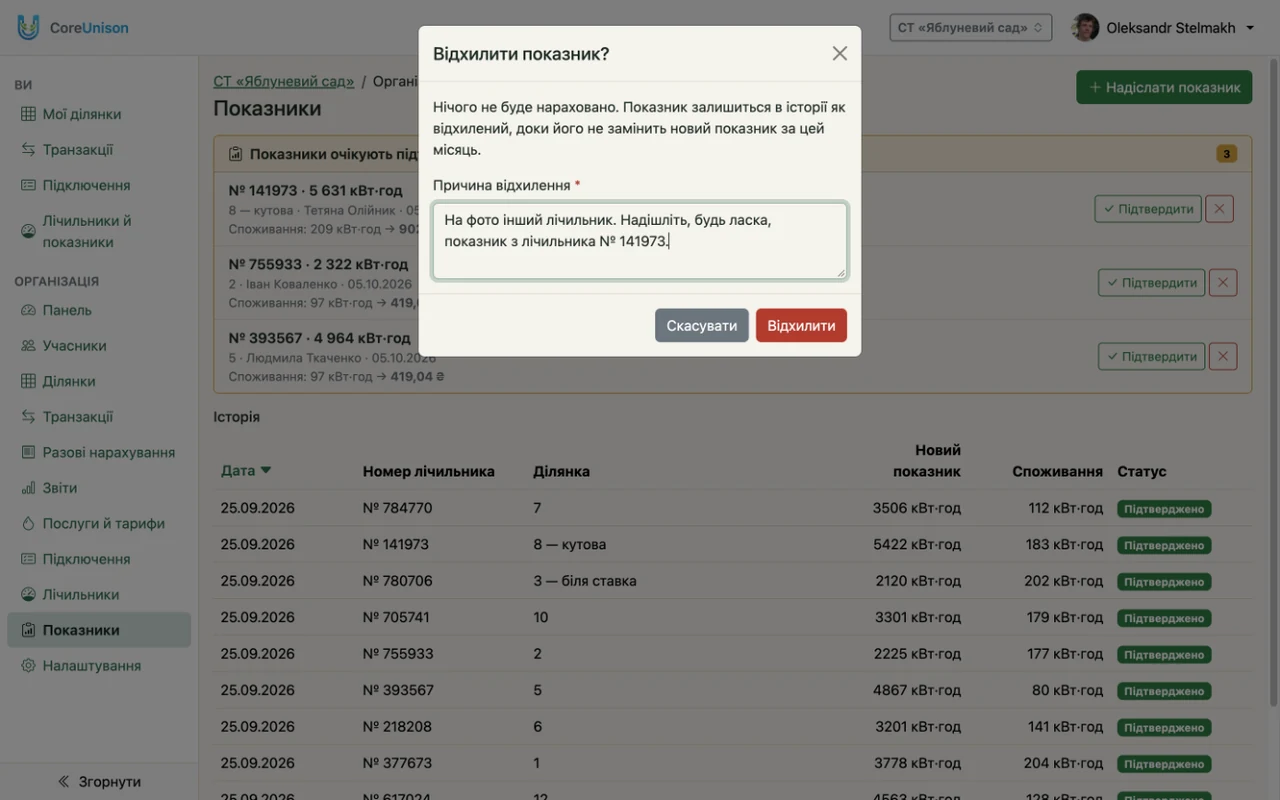Click the Послуги й тарифи droplet icon
Image resolution: width=1280 pixels, height=800 pixels.
click(x=28, y=523)
